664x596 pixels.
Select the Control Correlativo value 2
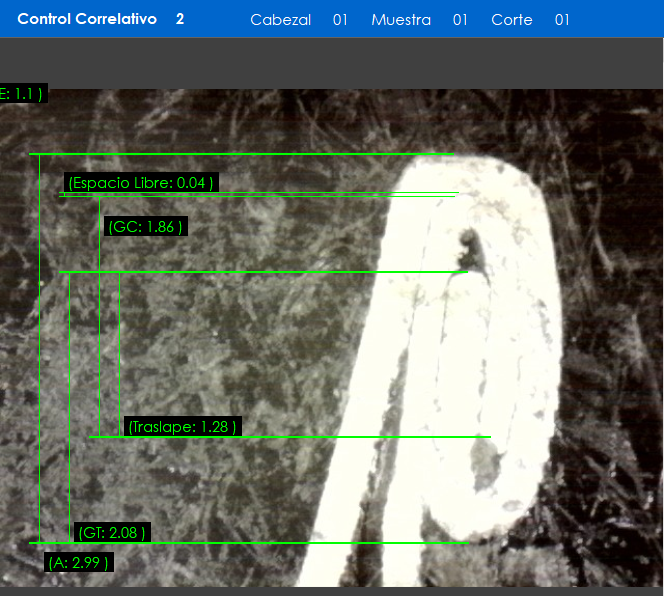point(180,19)
